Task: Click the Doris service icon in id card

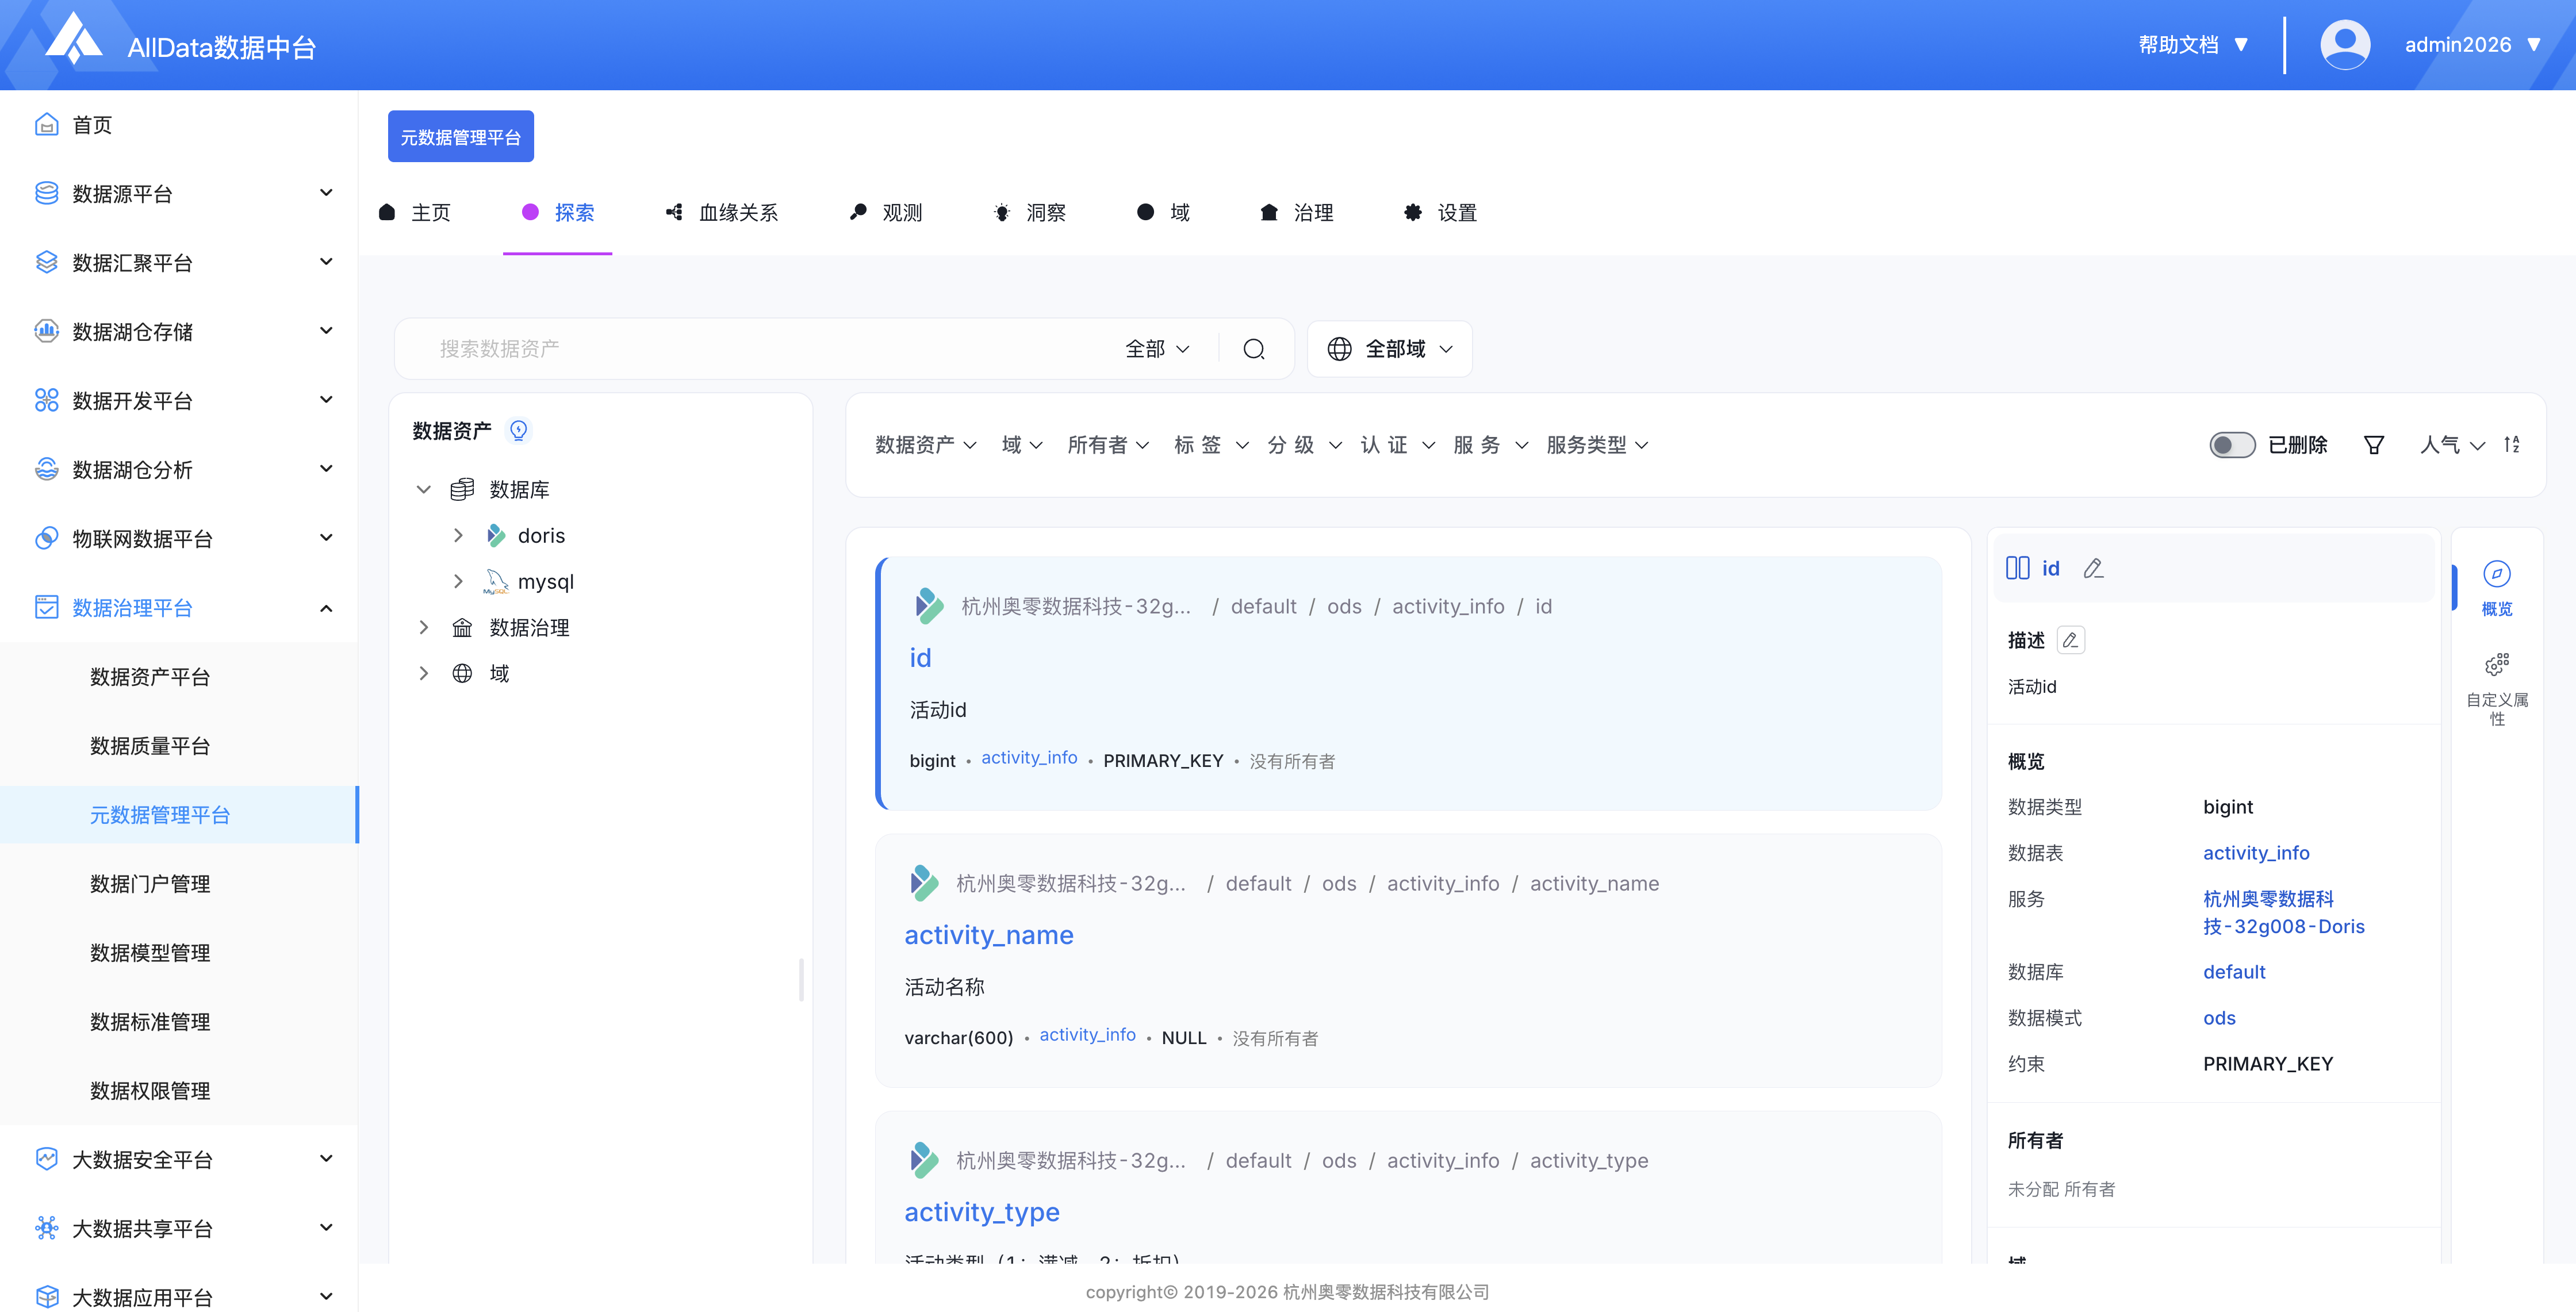Action: point(929,606)
